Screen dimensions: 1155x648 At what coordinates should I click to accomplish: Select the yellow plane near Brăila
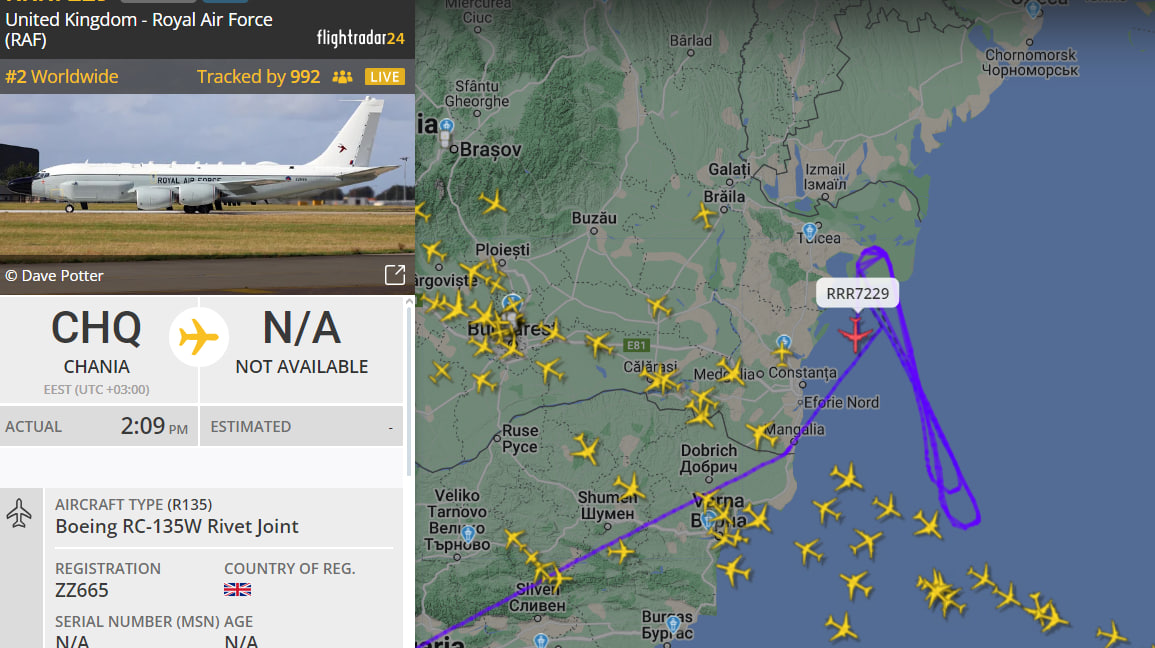point(705,215)
